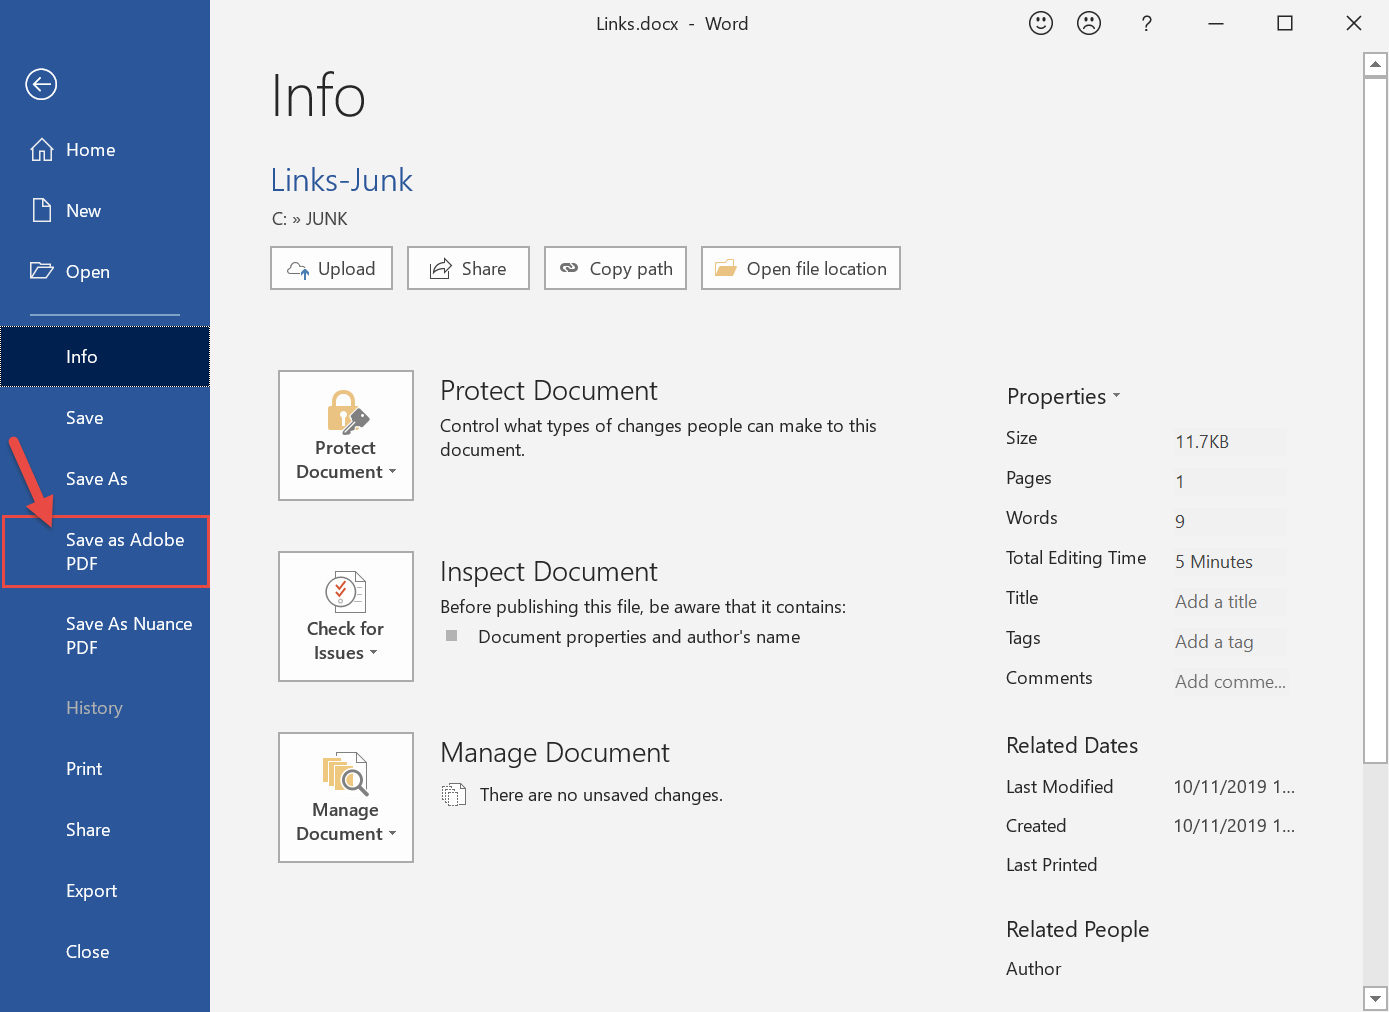
Task: Click the frowning face feedback icon
Action: pyautogui.click(x=1089, y=23)
